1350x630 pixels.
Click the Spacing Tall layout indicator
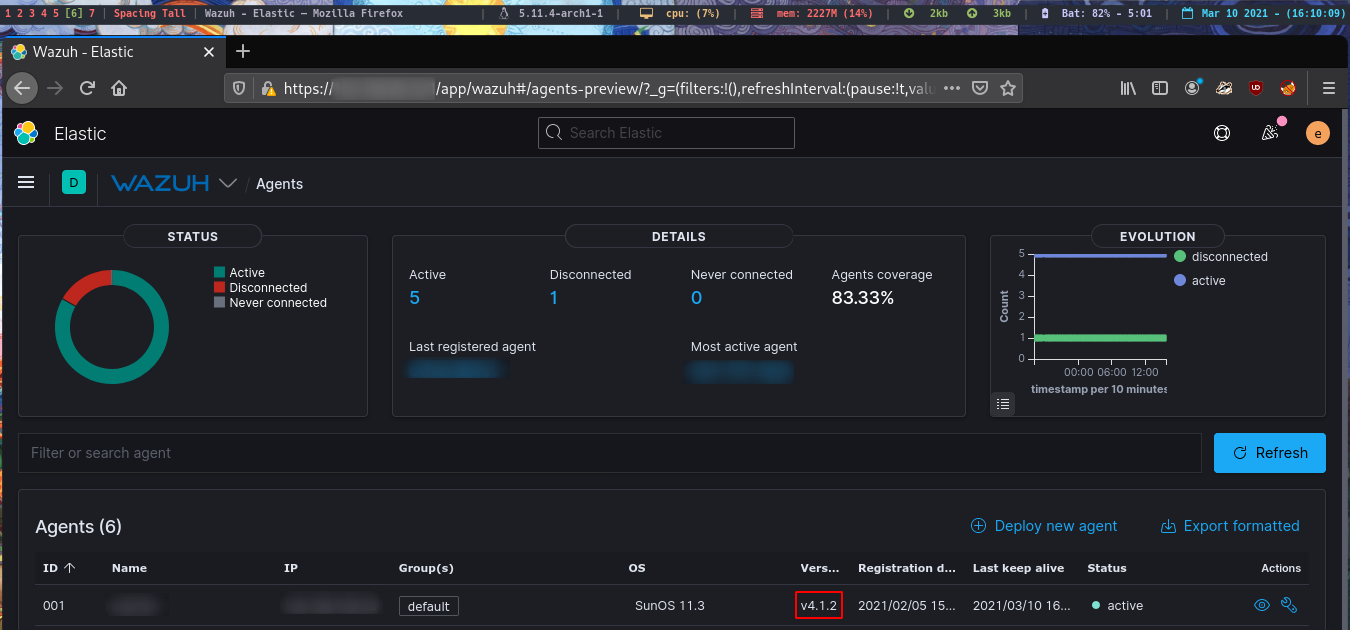pos(150,14)
